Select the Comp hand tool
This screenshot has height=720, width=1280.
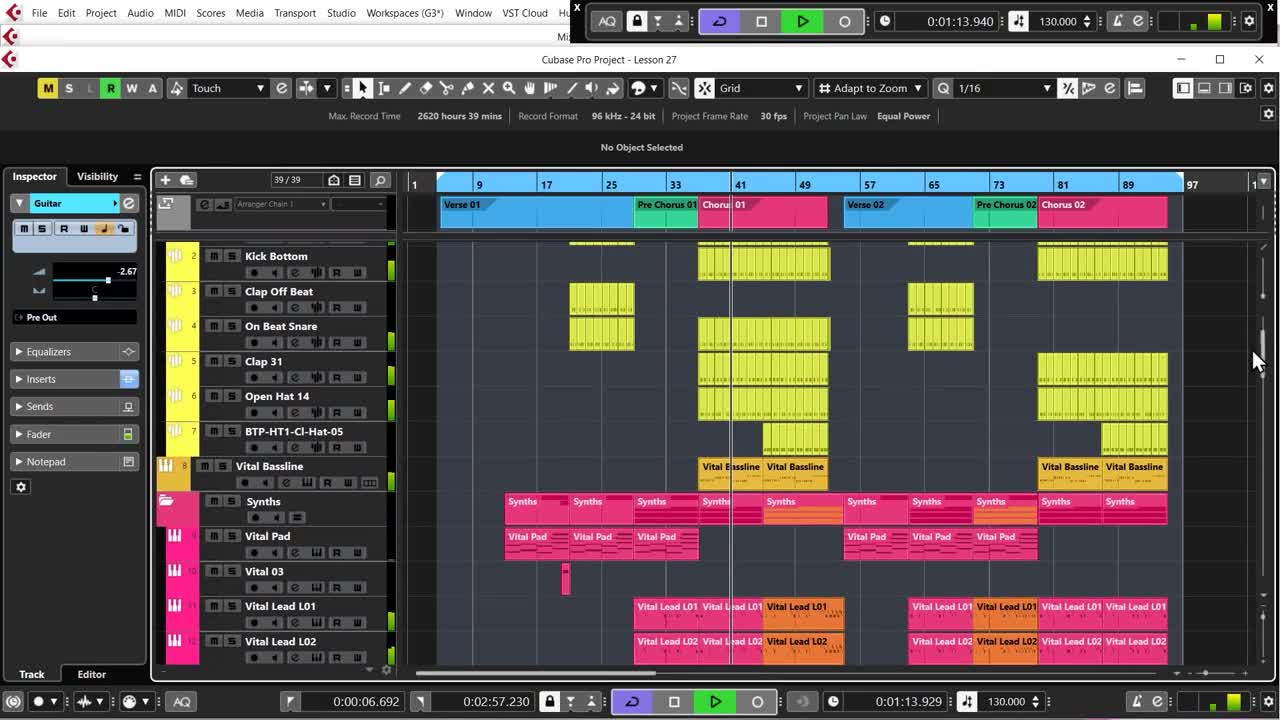(x=530, y=88)
